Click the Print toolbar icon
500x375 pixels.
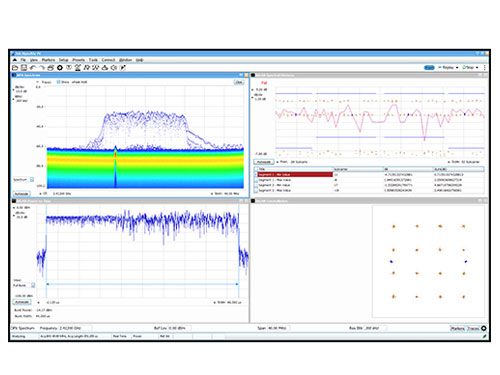[51, 68]
